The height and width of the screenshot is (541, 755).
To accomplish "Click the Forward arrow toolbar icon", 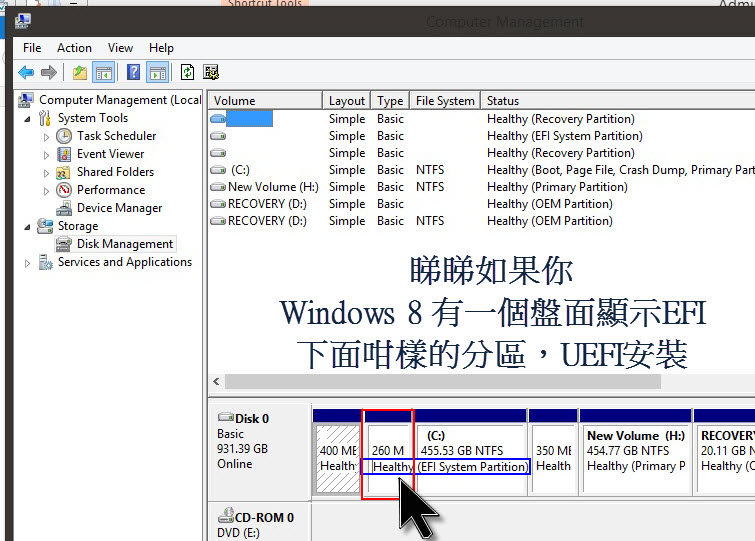I will 49,73.
